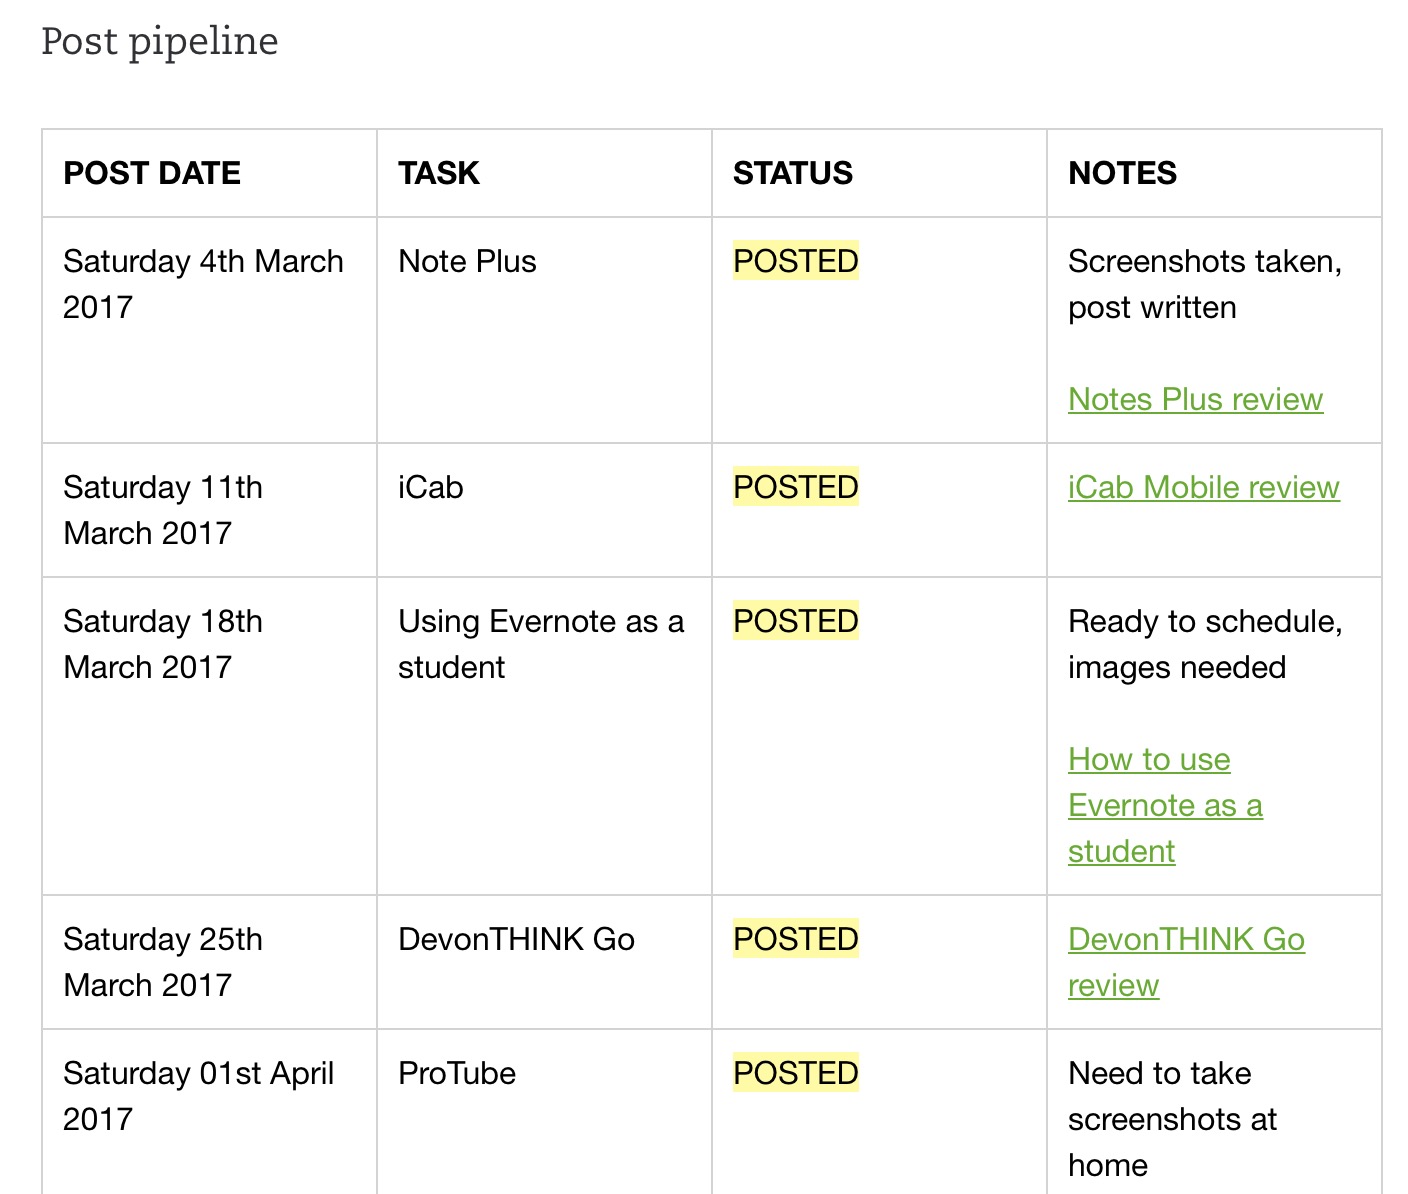Click the Post pipeline heading
The width and height of the screenshot is (1408, 1194).
pos(160,41)
